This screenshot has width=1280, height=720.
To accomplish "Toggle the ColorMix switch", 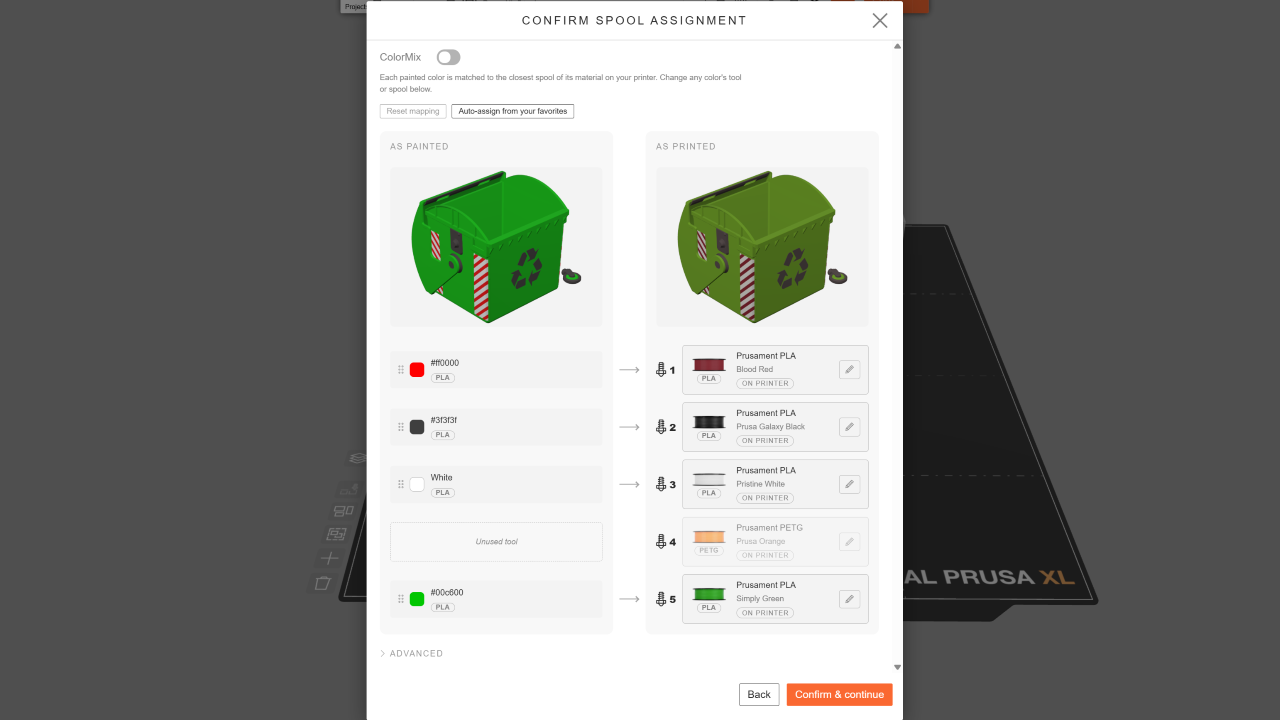I will pos(448,58).
